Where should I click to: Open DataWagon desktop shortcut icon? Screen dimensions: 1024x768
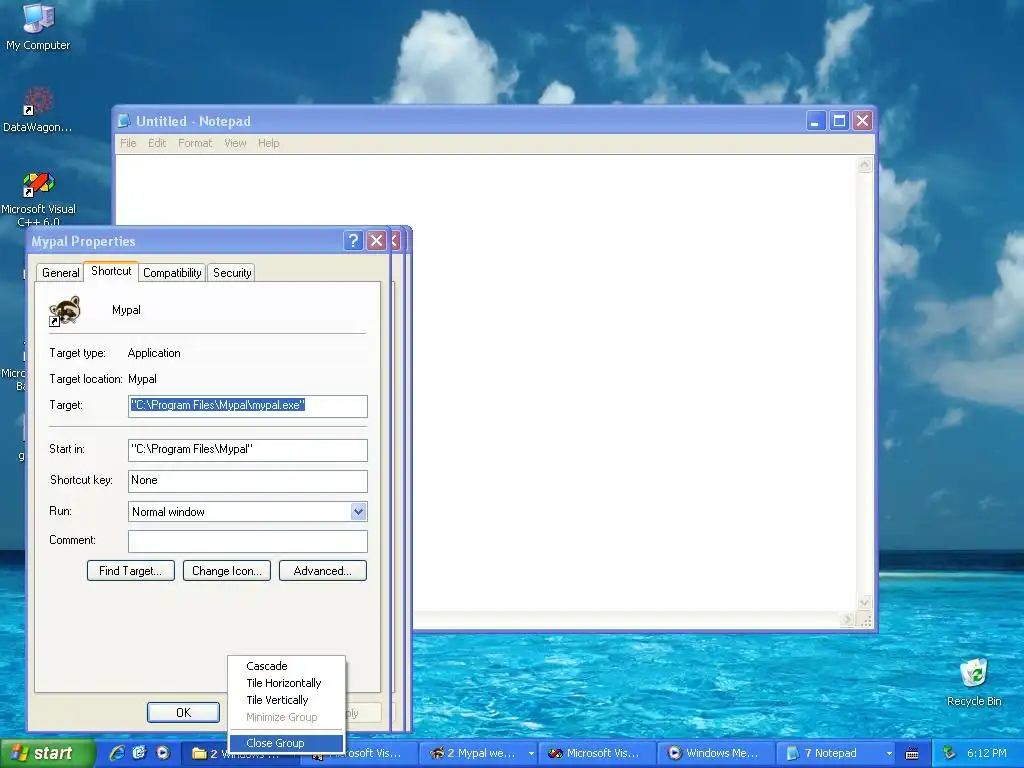38,109
